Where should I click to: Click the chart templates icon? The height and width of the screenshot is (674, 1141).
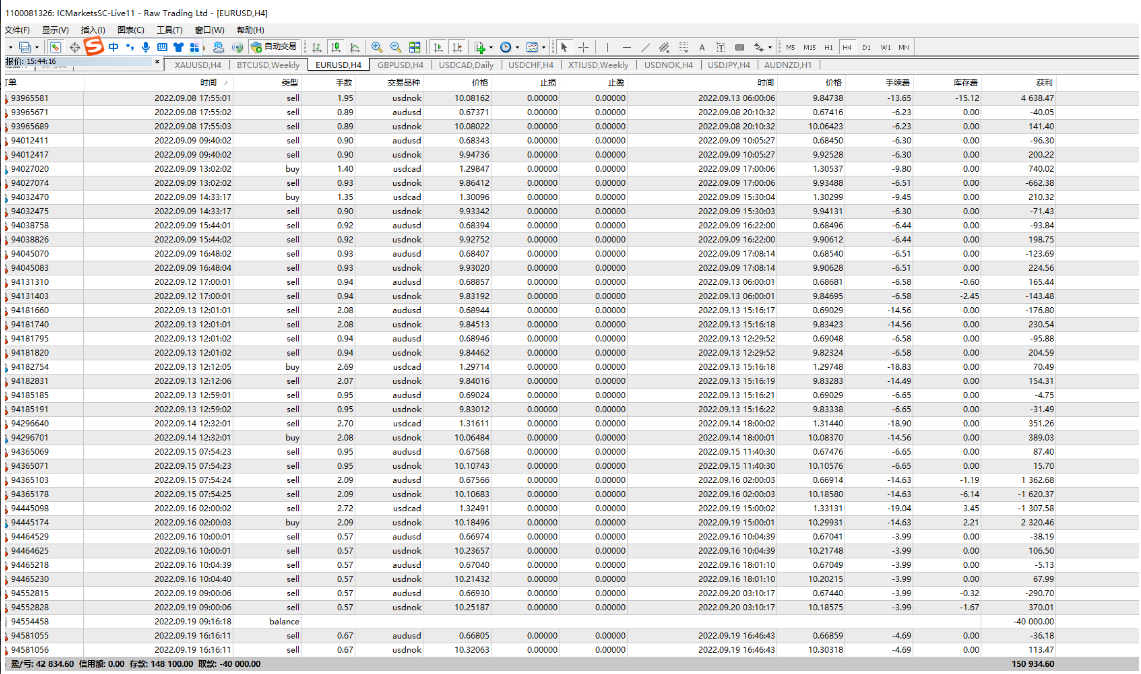coord(532,47)
